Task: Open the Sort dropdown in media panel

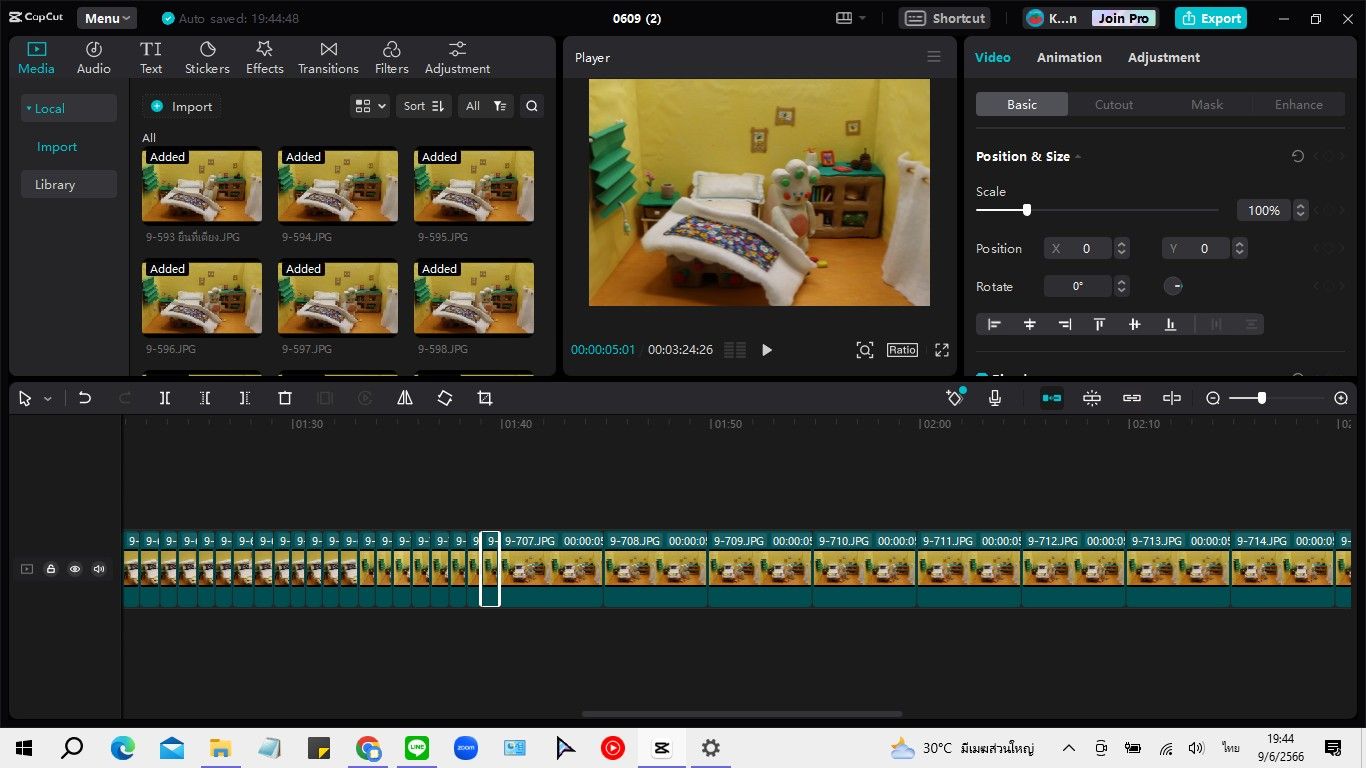Action: coord(425,106)
